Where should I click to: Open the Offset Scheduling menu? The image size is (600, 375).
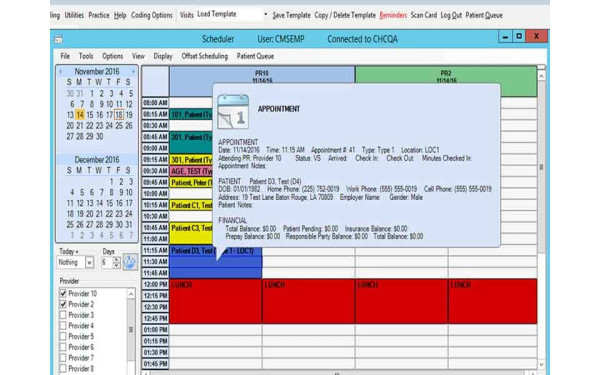point(204,56)
